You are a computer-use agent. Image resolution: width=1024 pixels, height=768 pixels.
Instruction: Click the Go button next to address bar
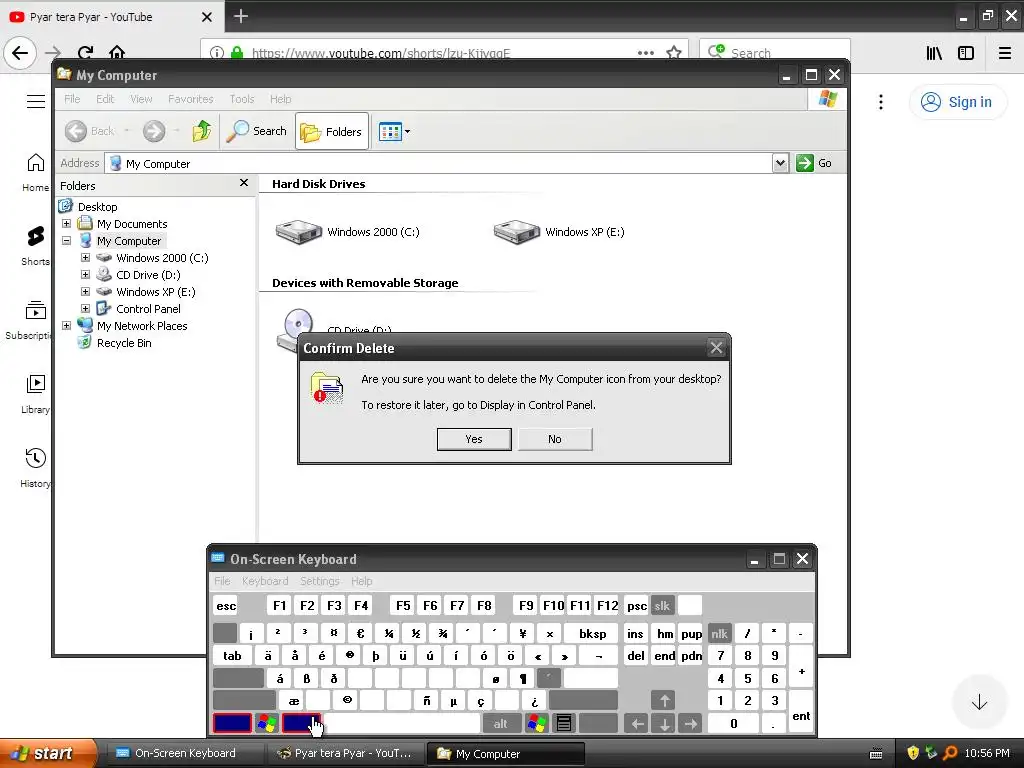pyautogui.click(x=814, y=163)
